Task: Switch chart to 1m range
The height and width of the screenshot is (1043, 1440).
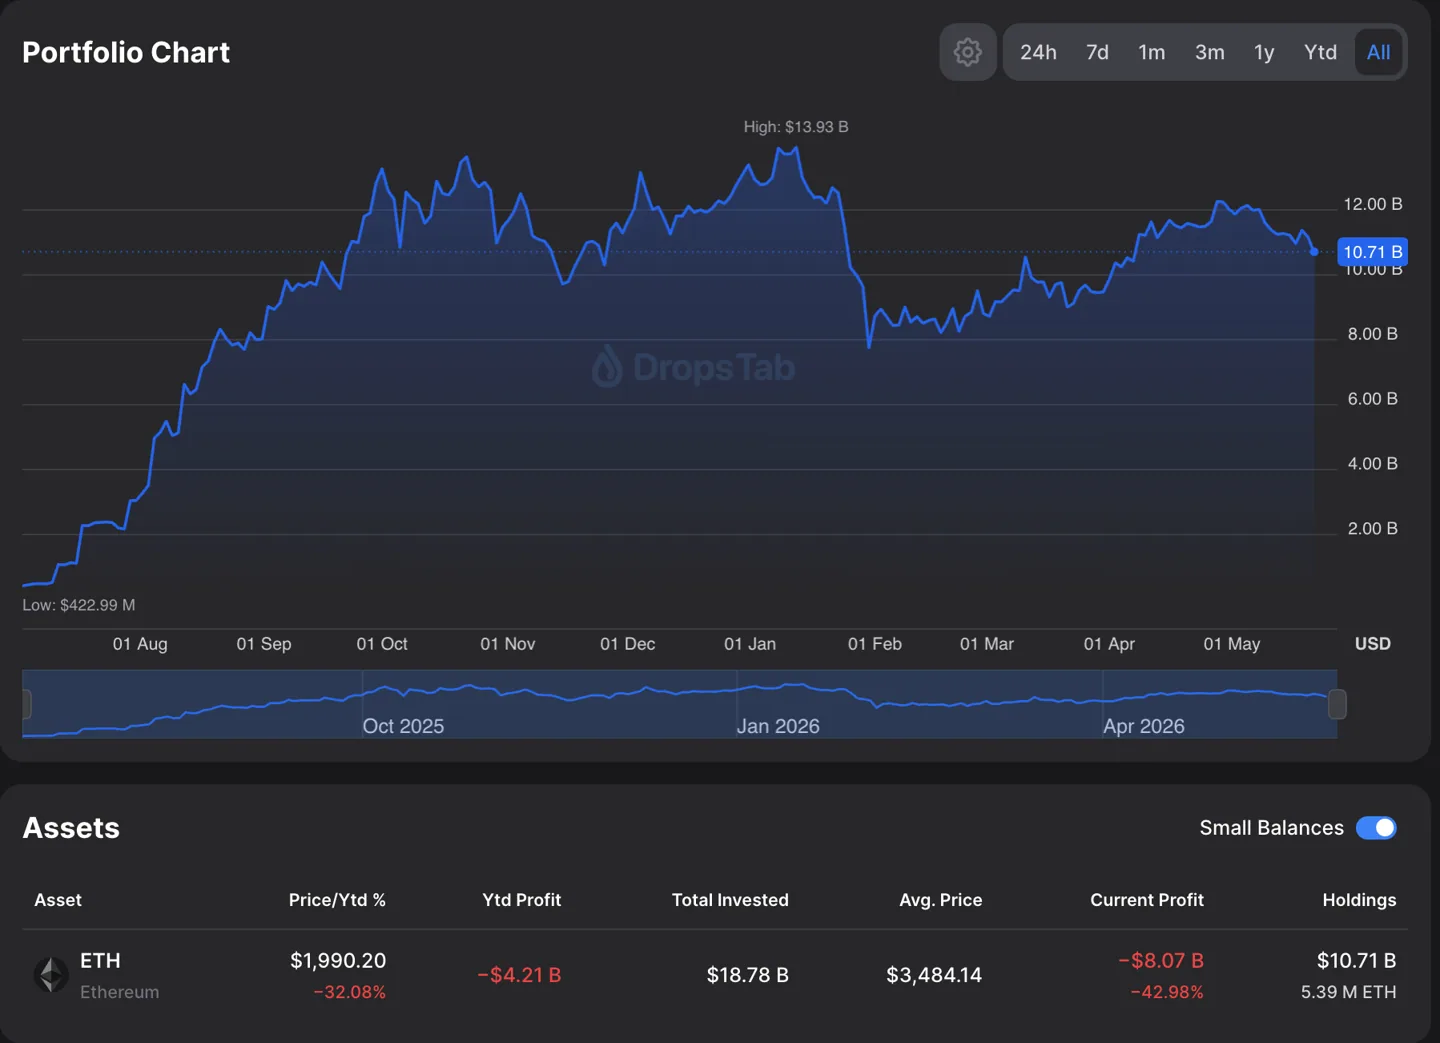Action: pyautogui.click(x=1151, y=52)
